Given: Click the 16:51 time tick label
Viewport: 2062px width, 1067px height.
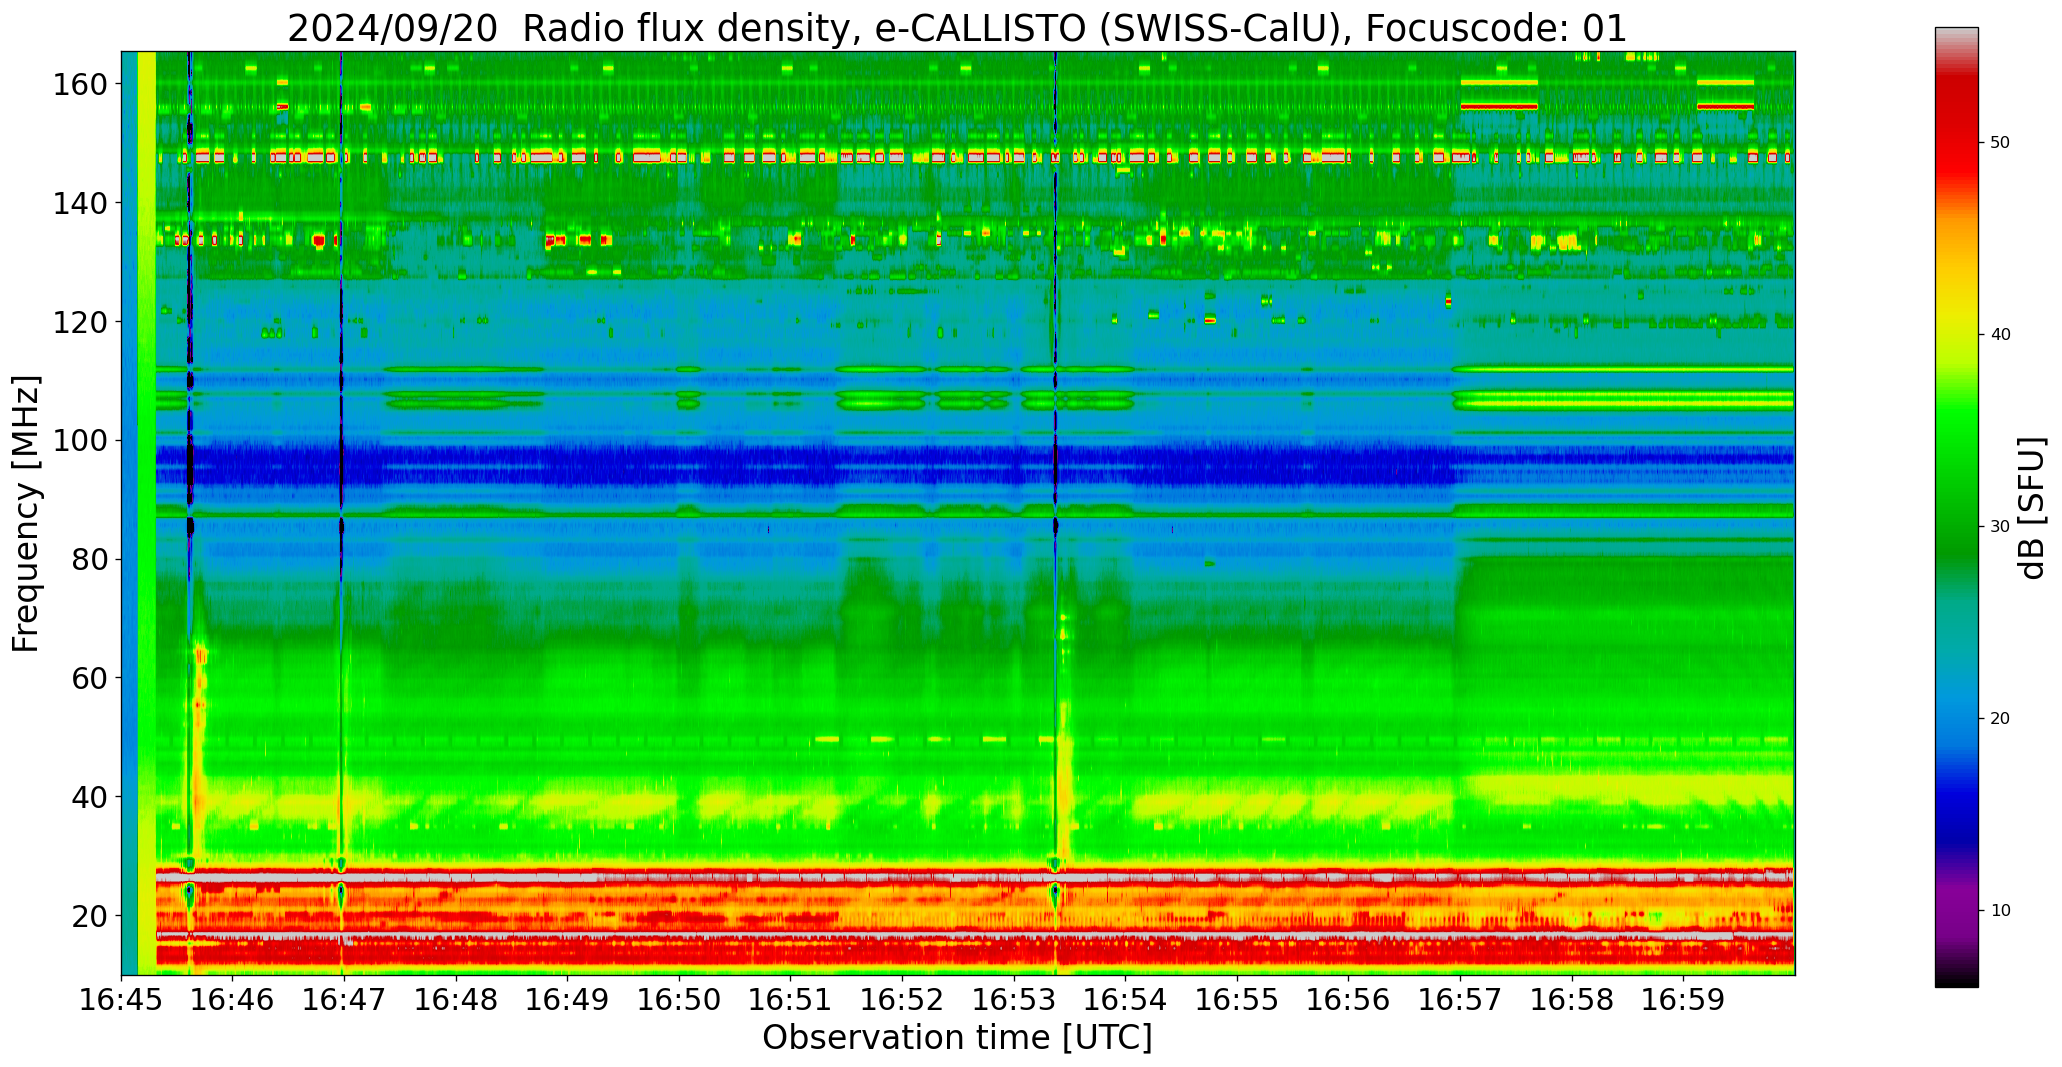Looking at the screenshot, I should coord(791,1000).
